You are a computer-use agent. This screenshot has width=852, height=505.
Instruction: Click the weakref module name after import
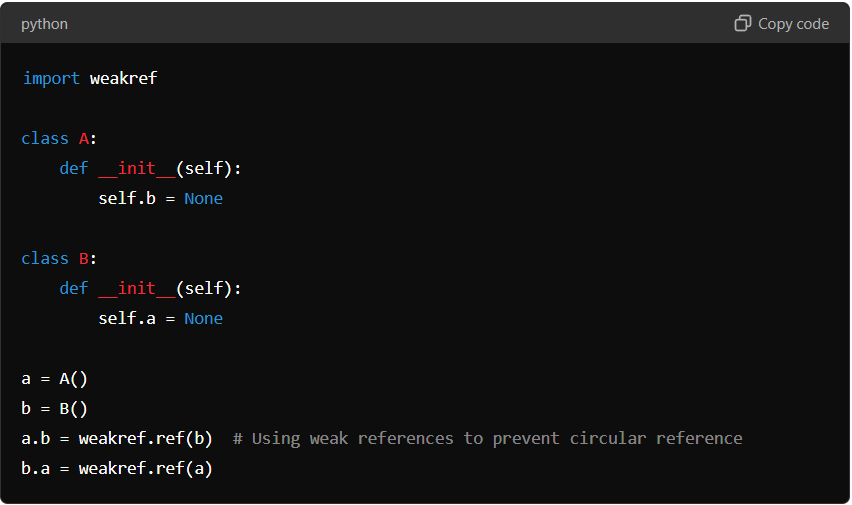(123, 78)
